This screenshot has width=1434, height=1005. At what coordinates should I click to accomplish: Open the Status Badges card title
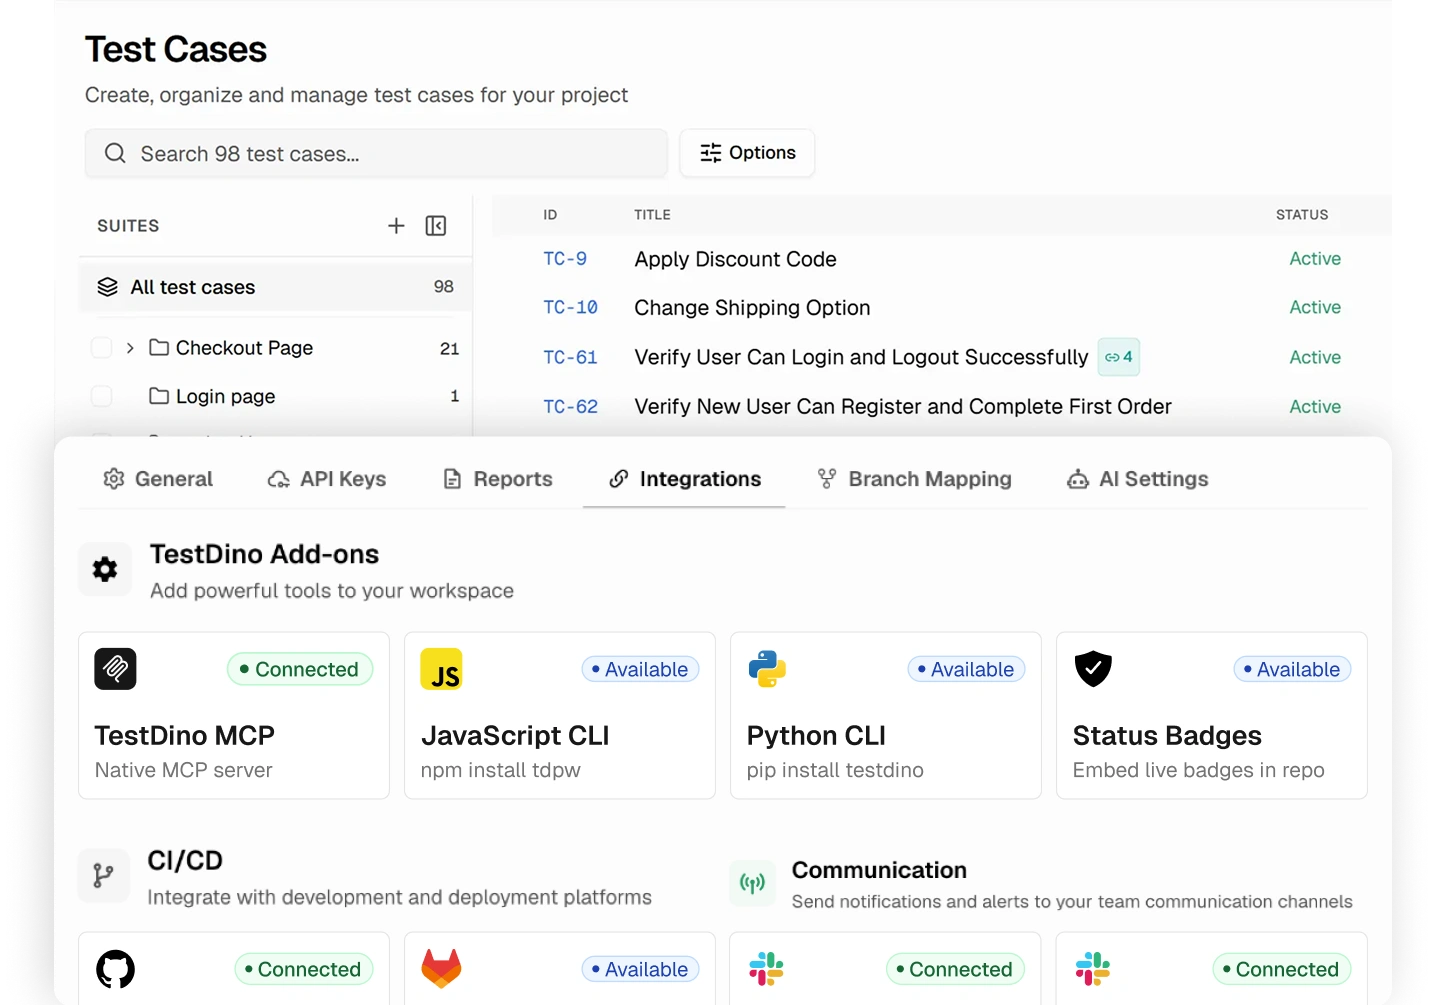click(1167, 735)
